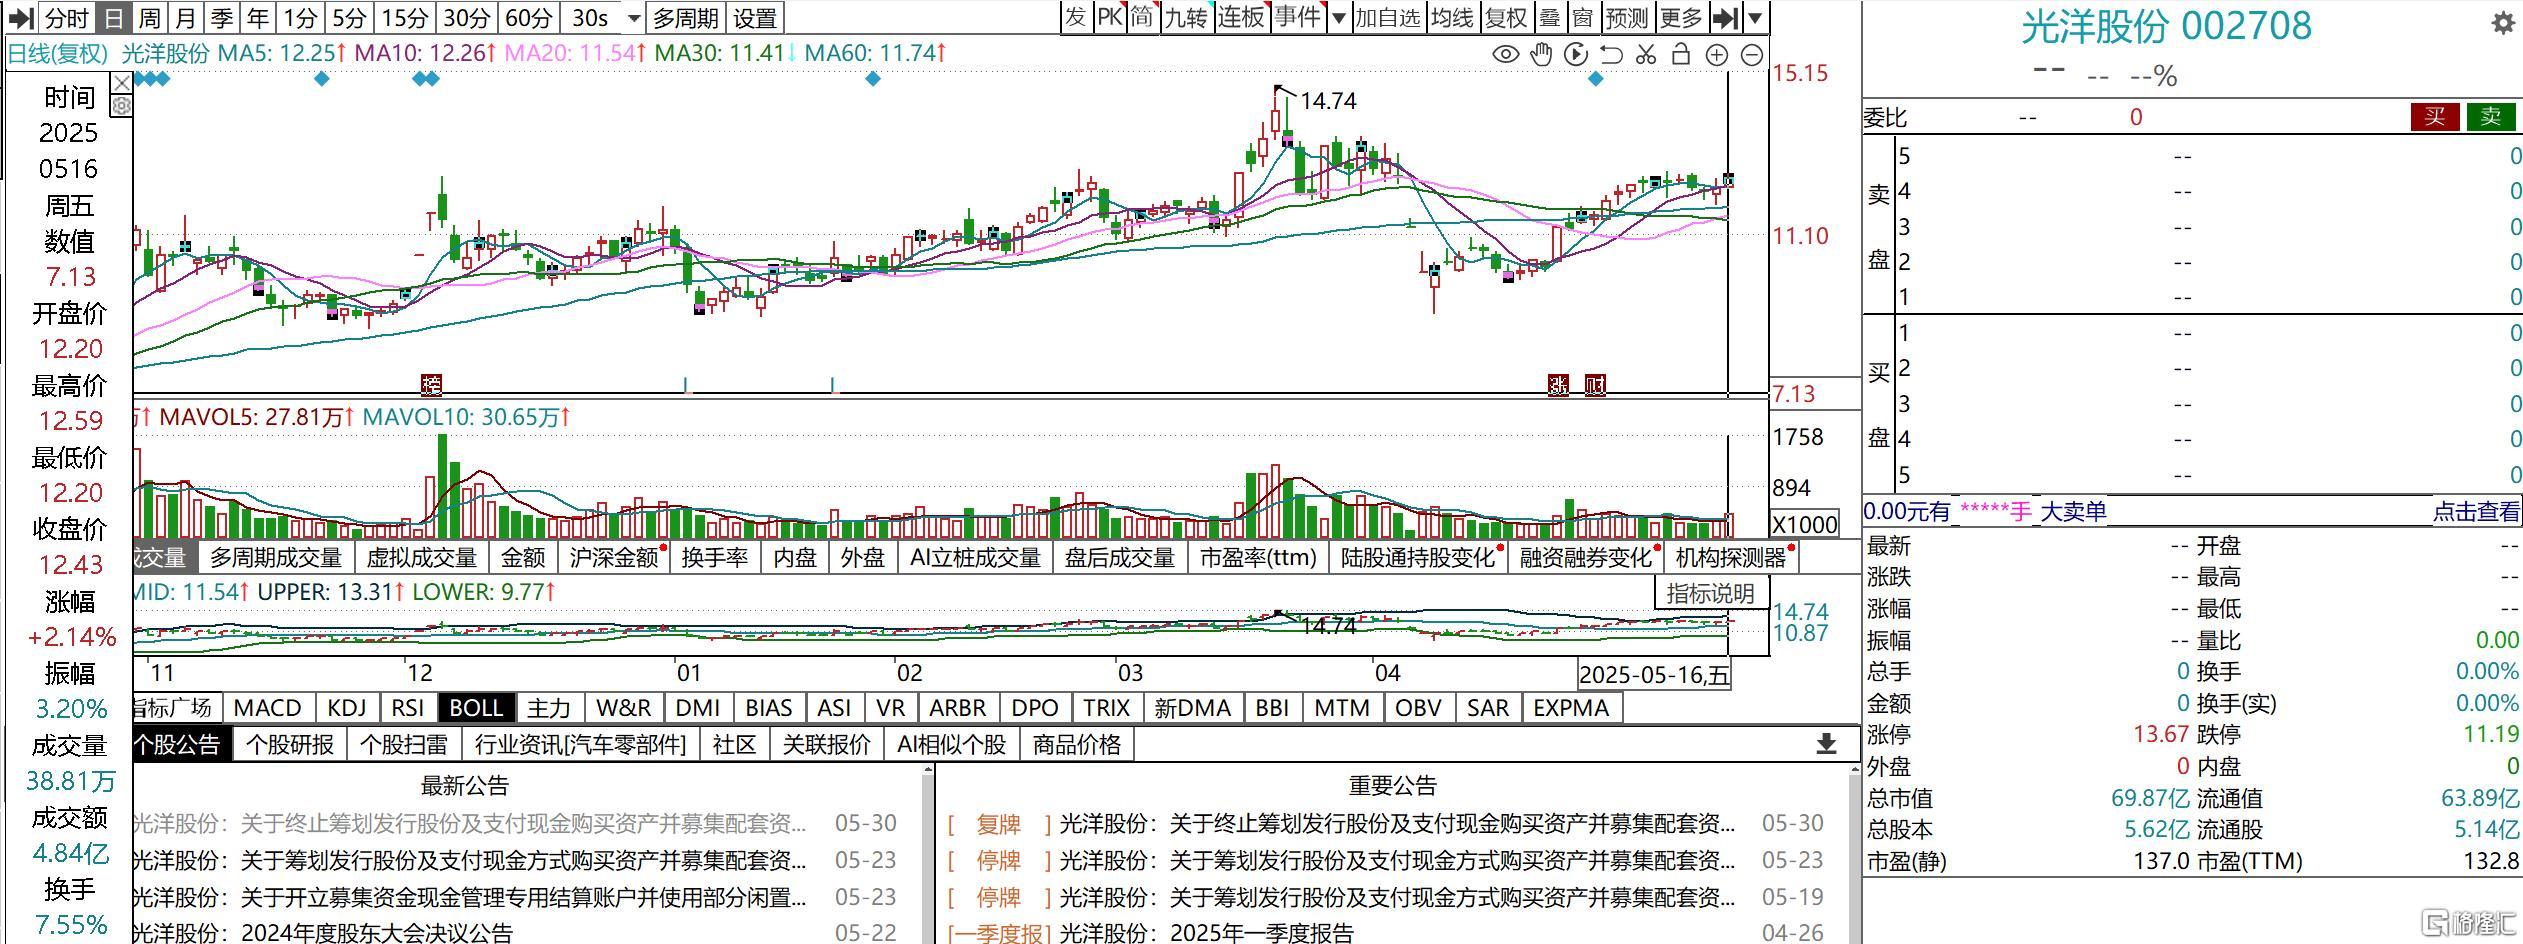
Task: Click the 榜 marker at chart bottom near December
Action: [431, 384]
